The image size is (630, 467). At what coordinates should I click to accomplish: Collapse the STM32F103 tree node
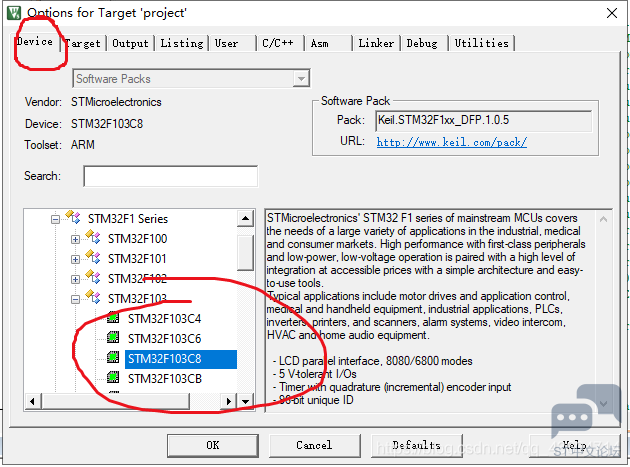click(x=75, y=299)
